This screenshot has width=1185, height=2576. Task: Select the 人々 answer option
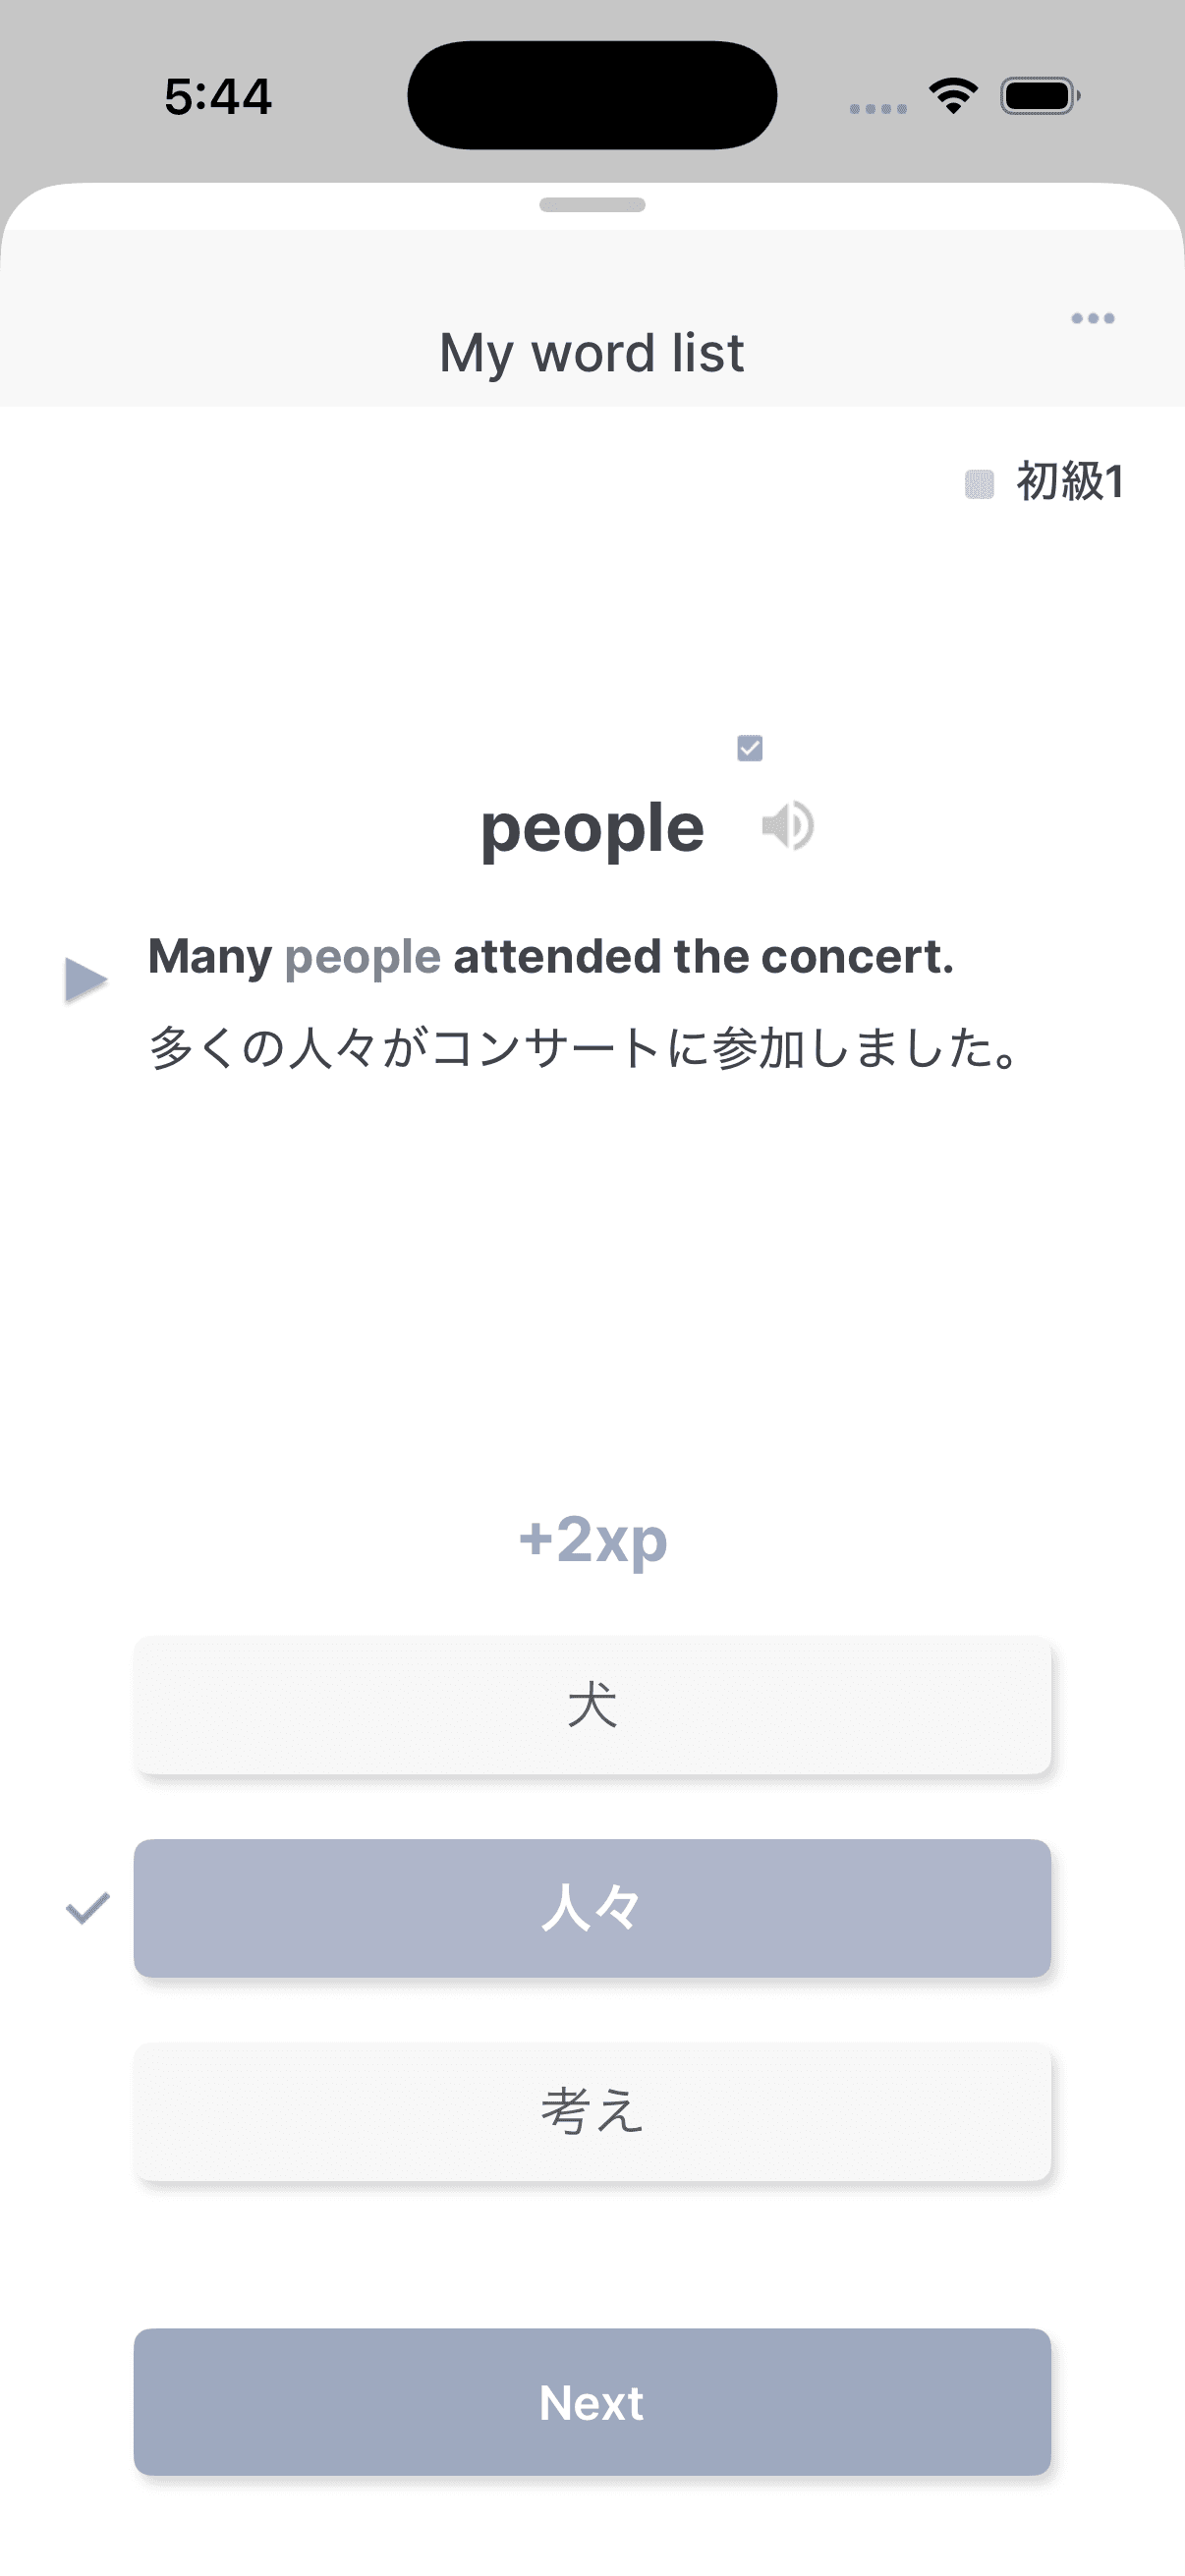tap(592, 1908)
